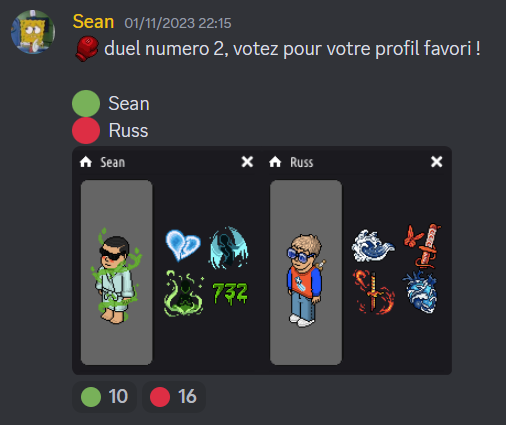Select the flaming katana badge

[373, 292]
